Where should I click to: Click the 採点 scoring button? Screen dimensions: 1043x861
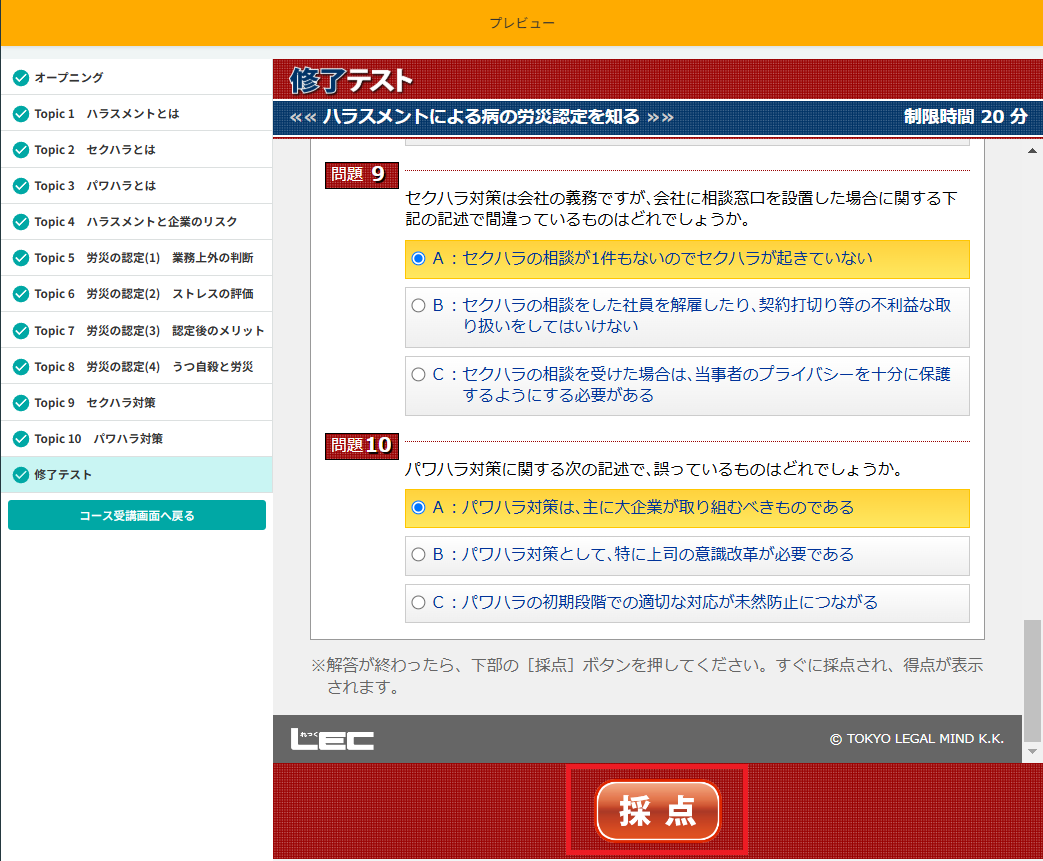point(657,810)
